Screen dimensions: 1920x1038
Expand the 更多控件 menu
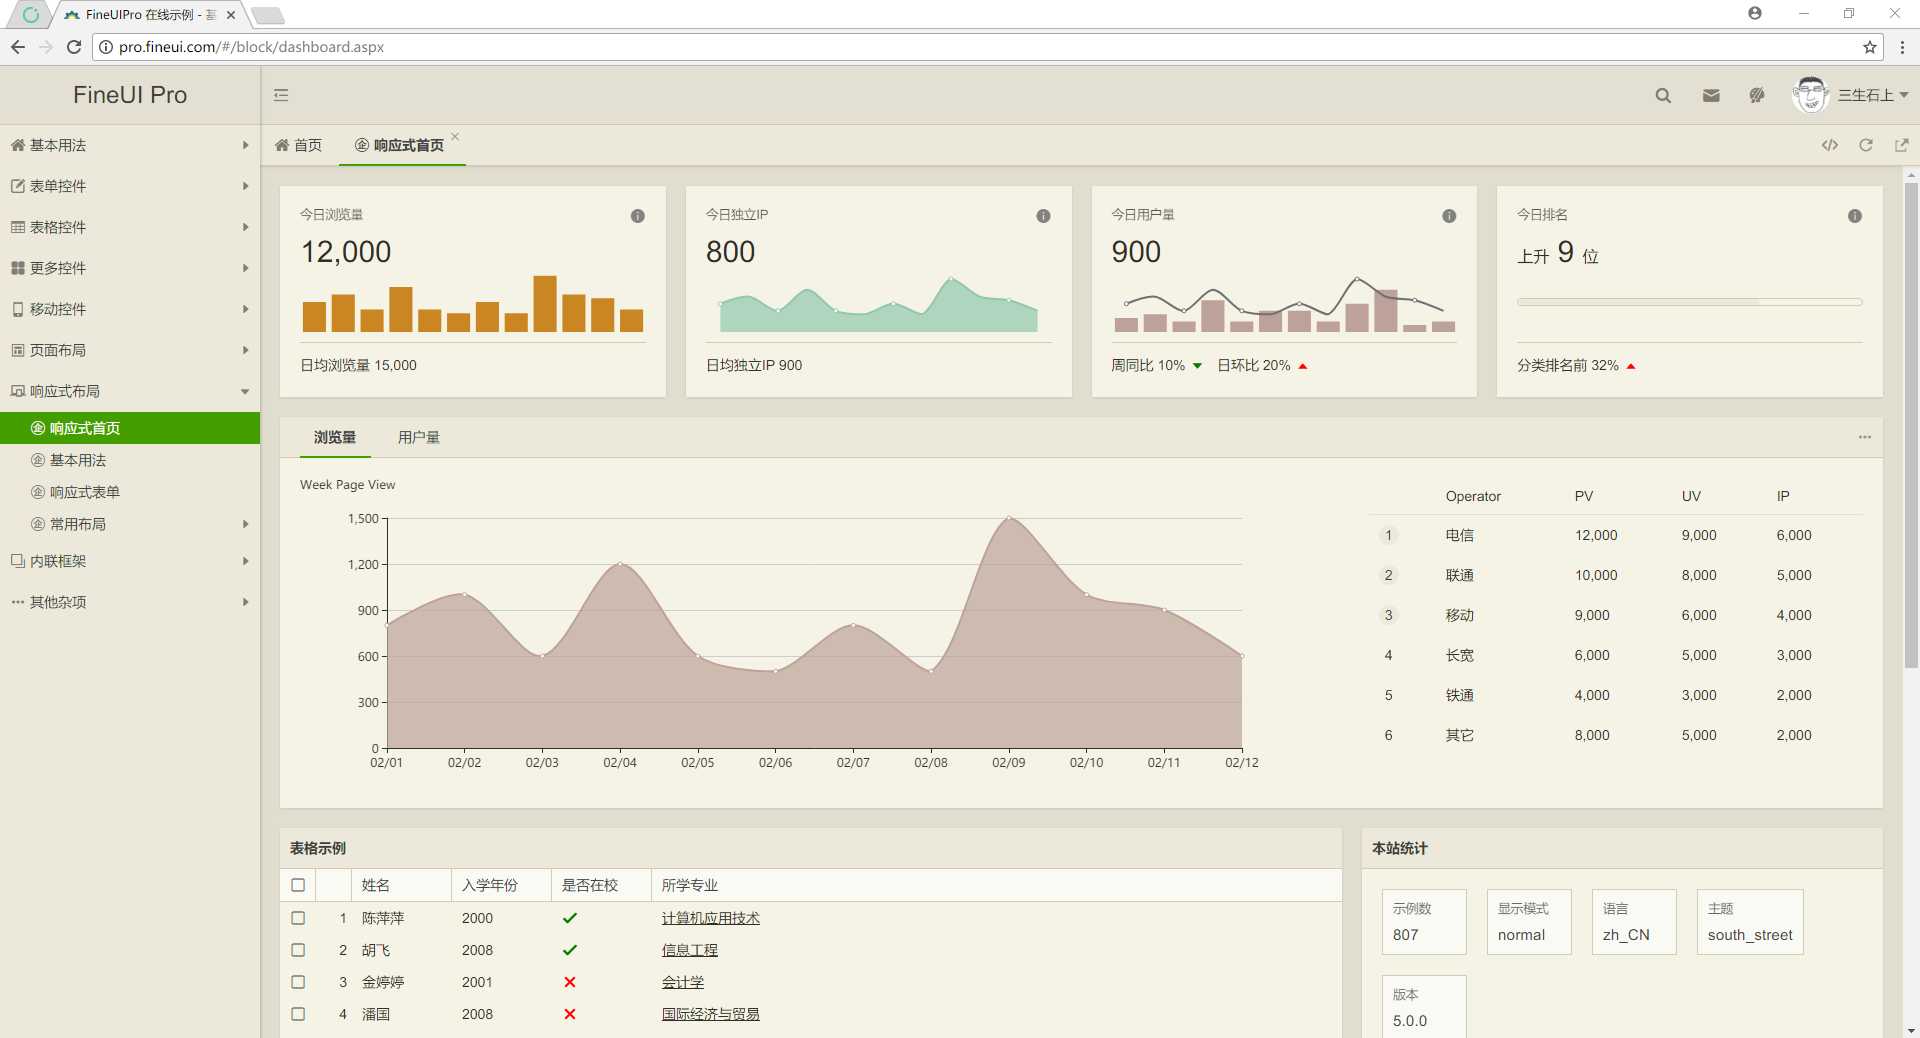[130, 268]
